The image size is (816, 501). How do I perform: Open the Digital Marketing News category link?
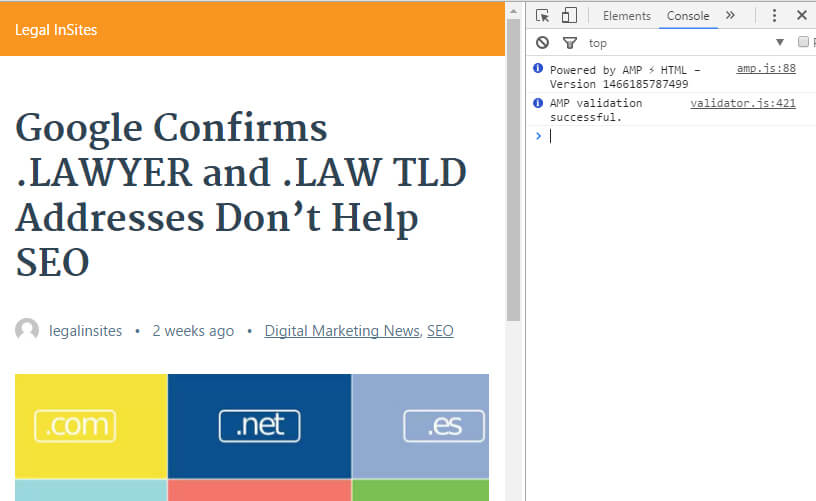342,331
